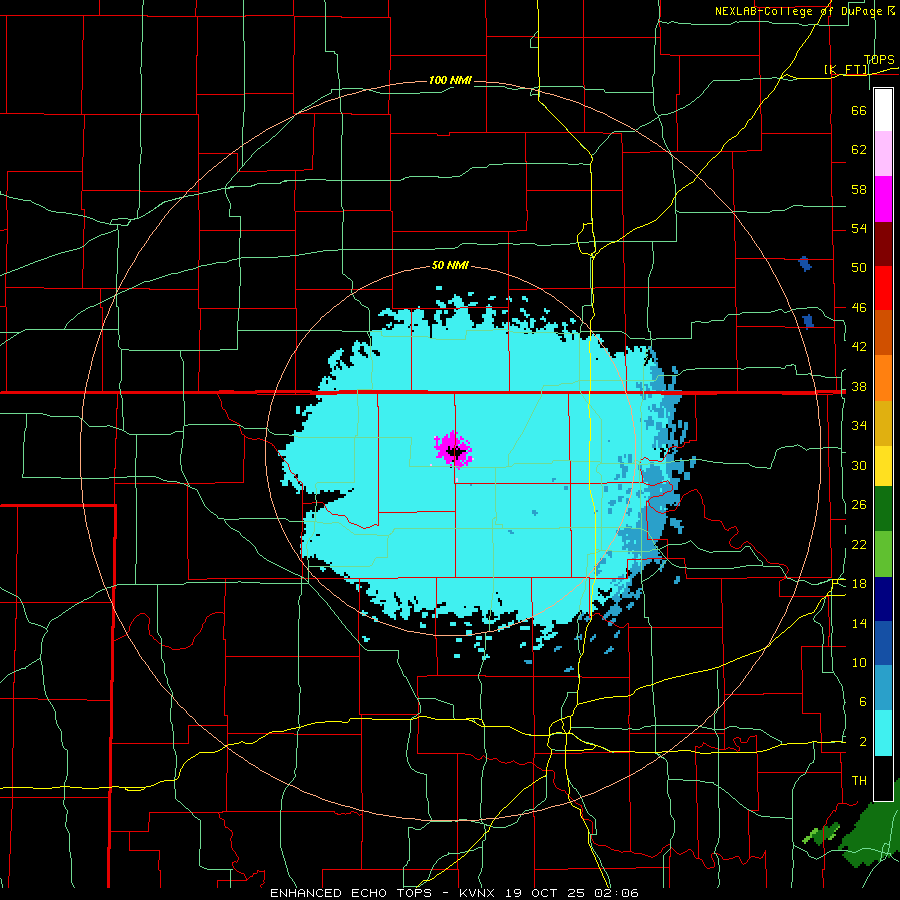Click the navy swatch in the TOPS scale
Image resolution: width=900 pixels, height=900 pixels.
(x=883, y=599)
